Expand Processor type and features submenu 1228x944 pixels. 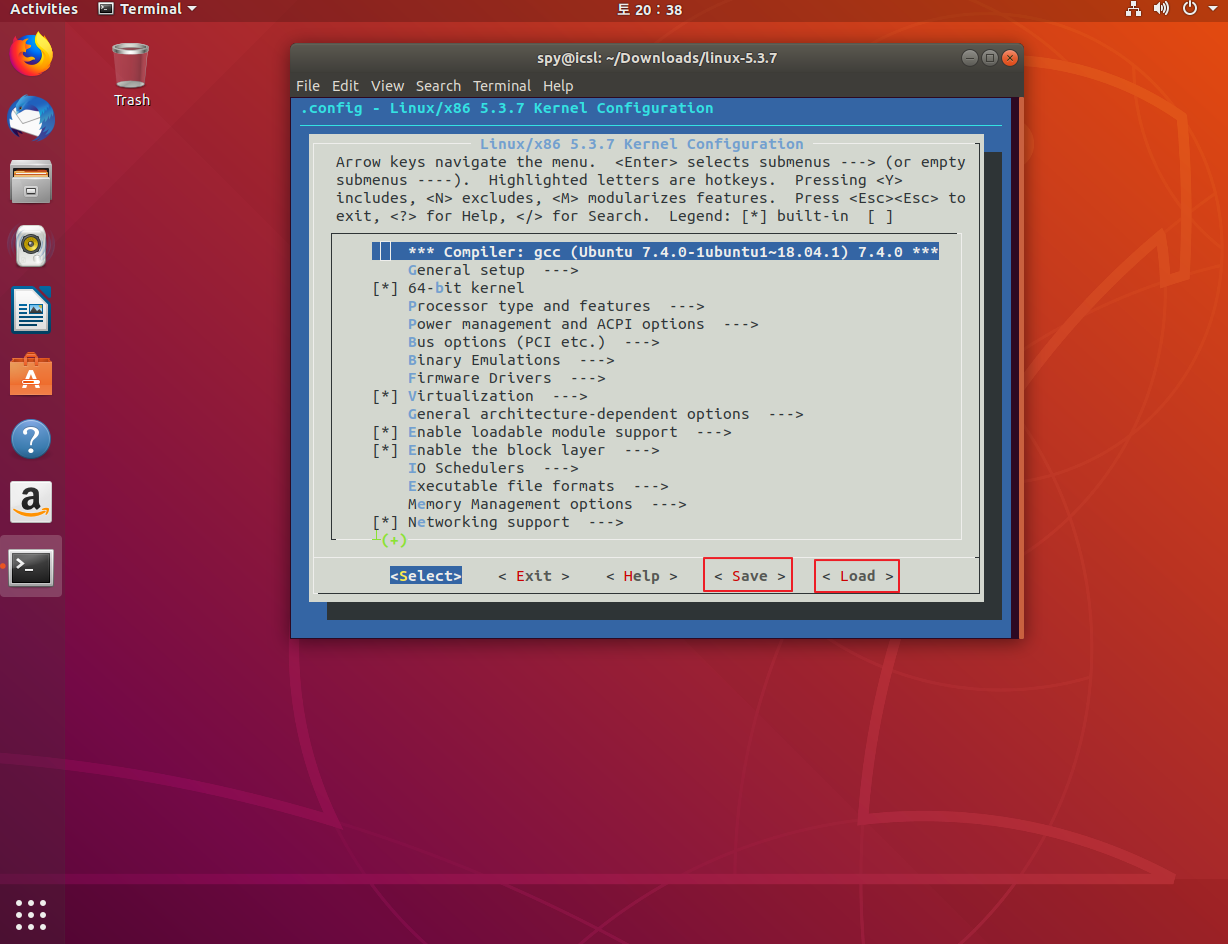(556, 306)
